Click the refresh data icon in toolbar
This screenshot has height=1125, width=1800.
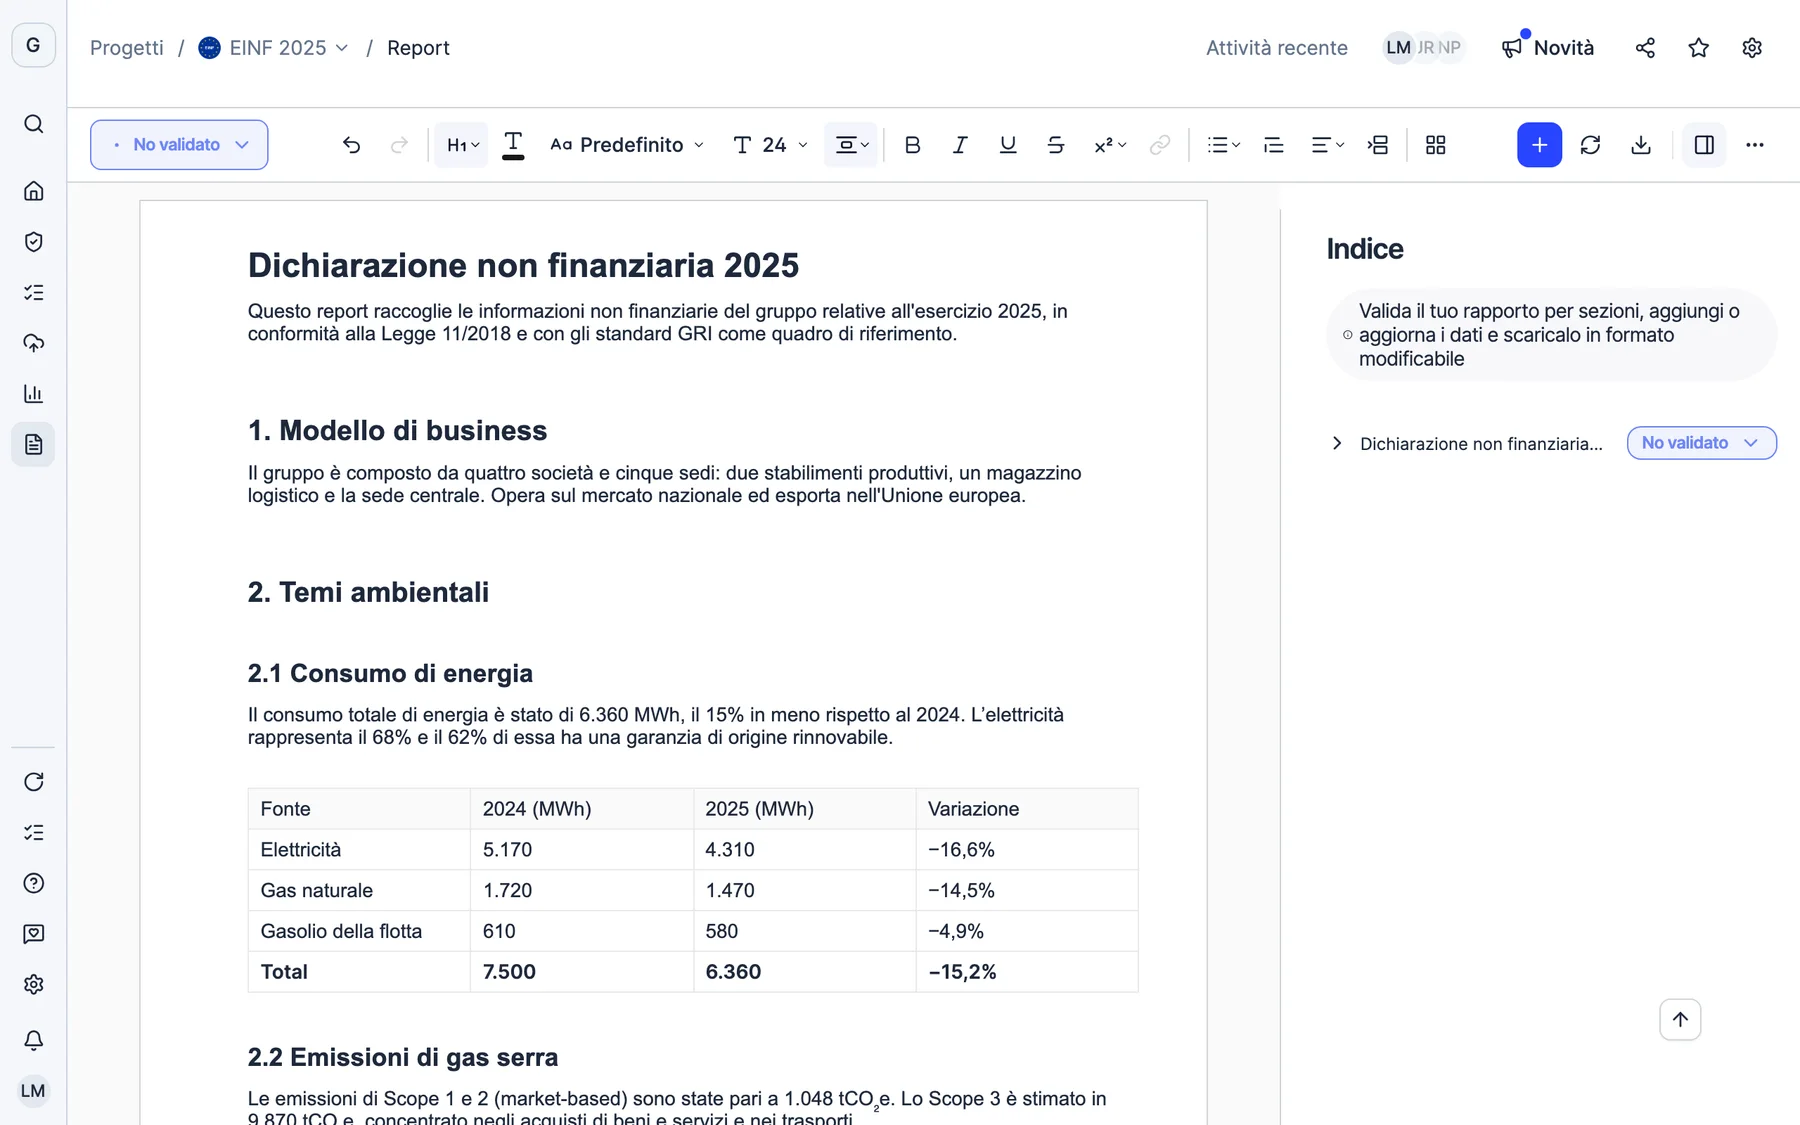click(1590, 145)
